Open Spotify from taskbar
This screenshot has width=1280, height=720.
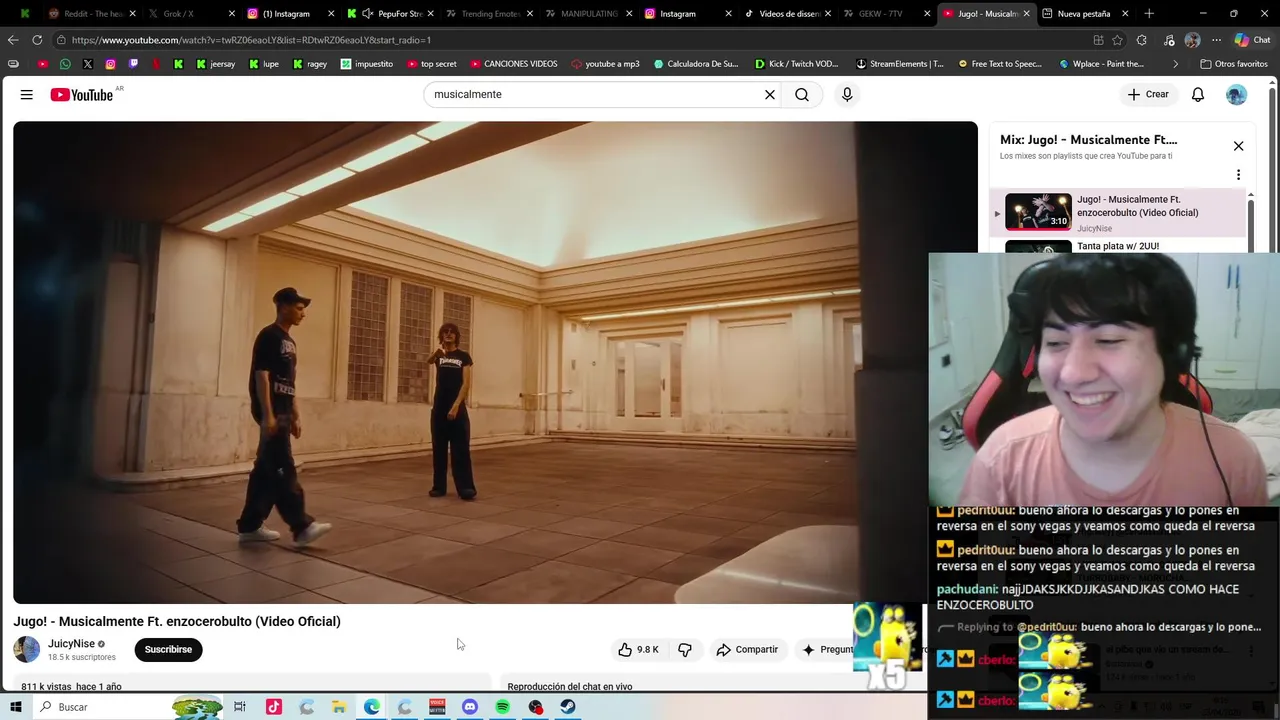tap(503, 707)
